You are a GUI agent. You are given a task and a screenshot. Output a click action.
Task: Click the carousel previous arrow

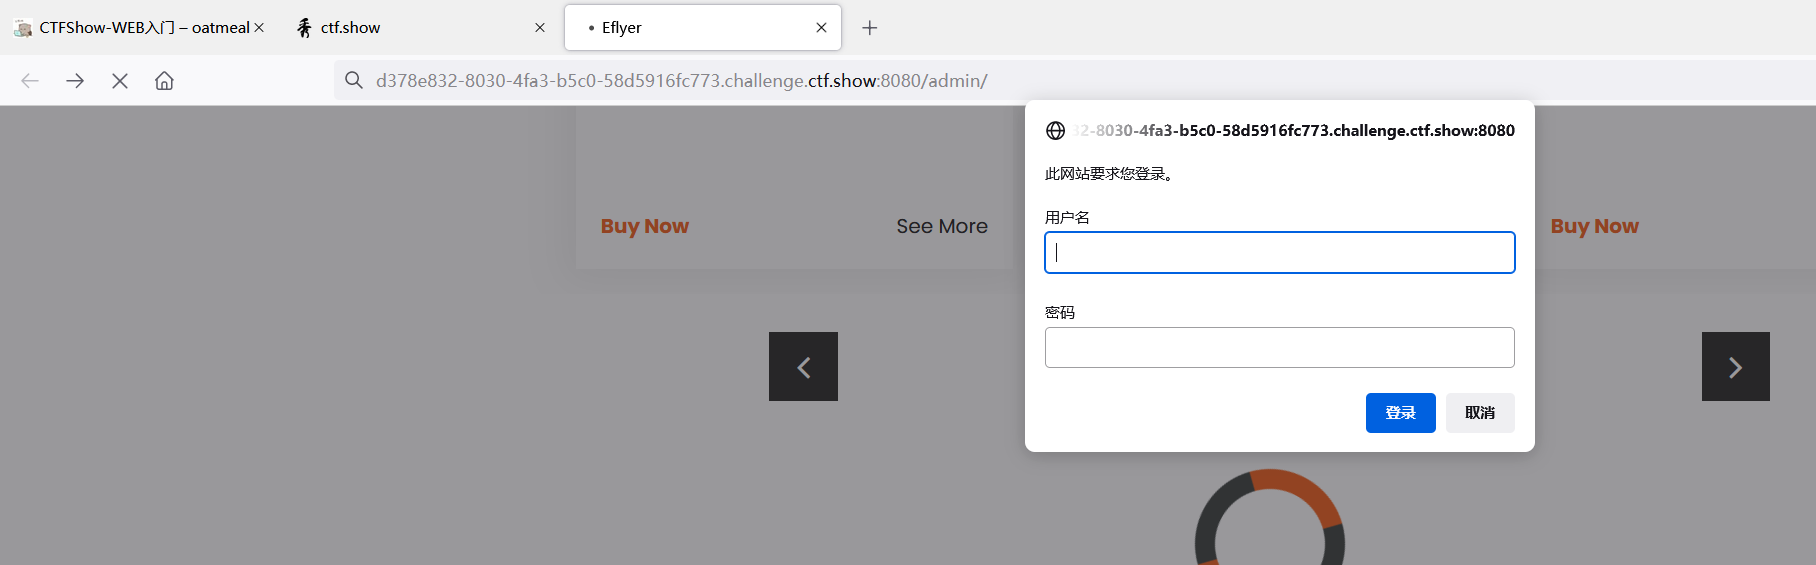click(x=803, y=367)
